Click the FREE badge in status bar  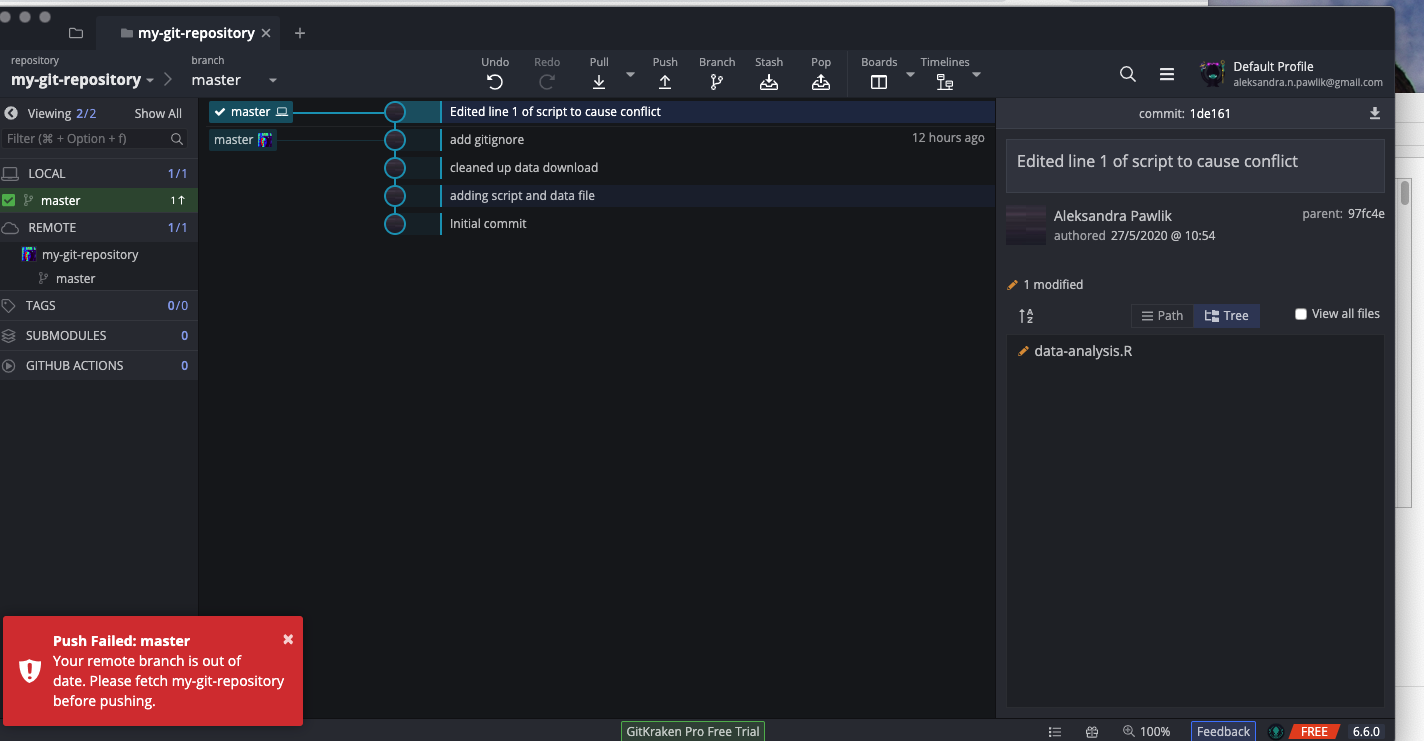(1313, 732)
